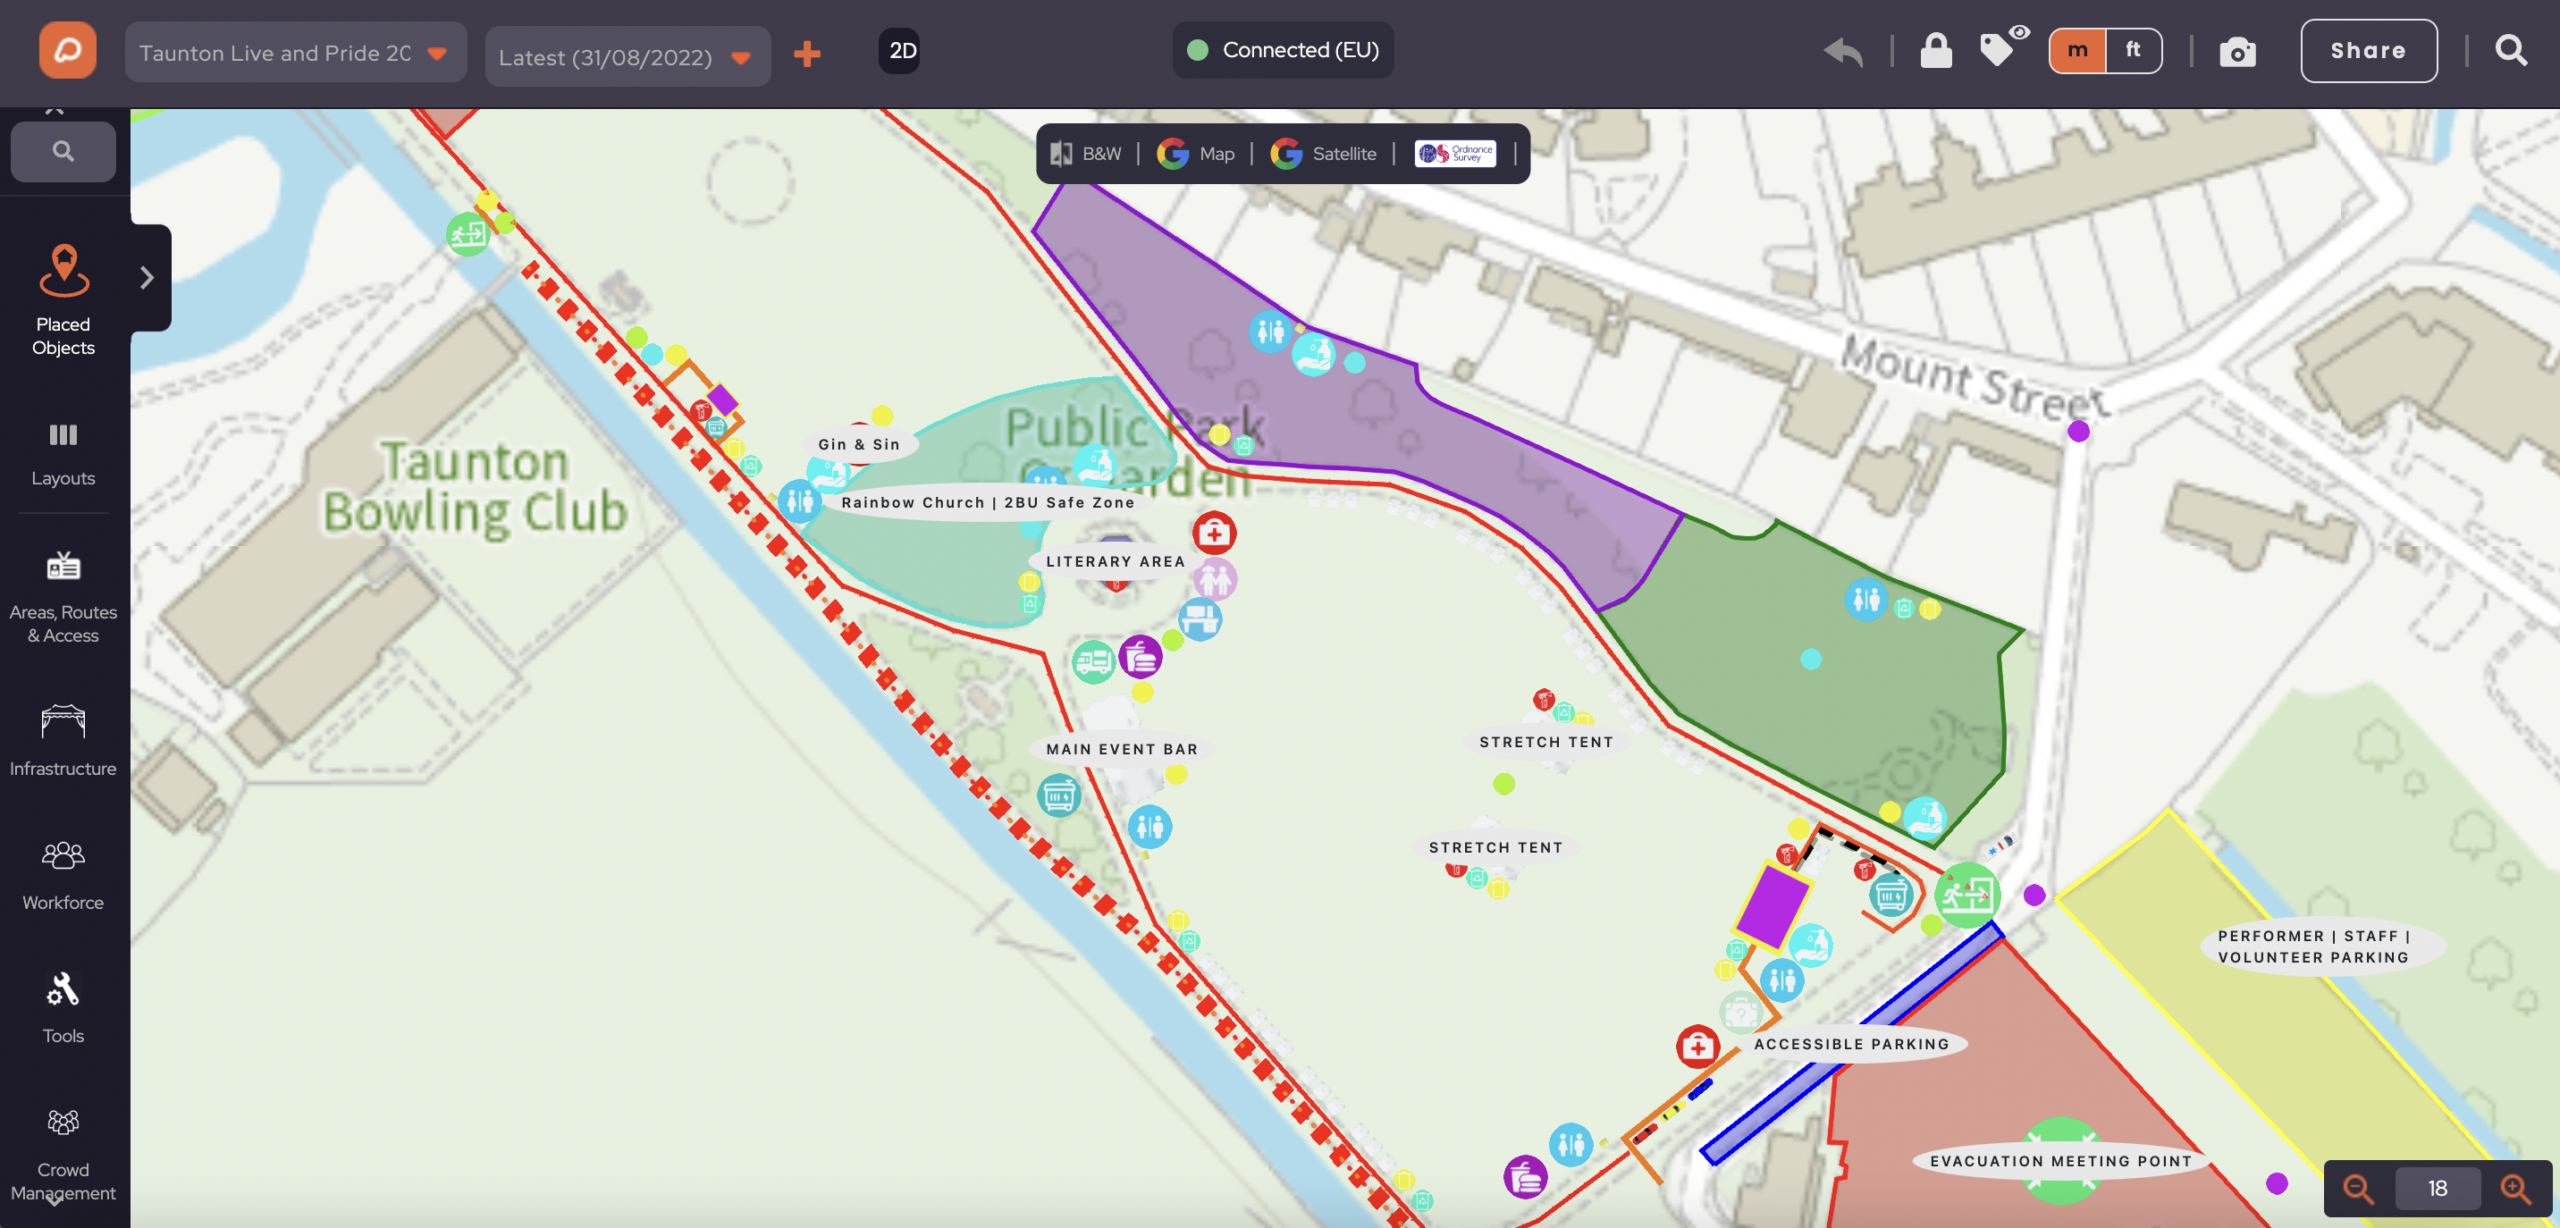Select the lower STRETCH TENT label

pos(1495,847)
